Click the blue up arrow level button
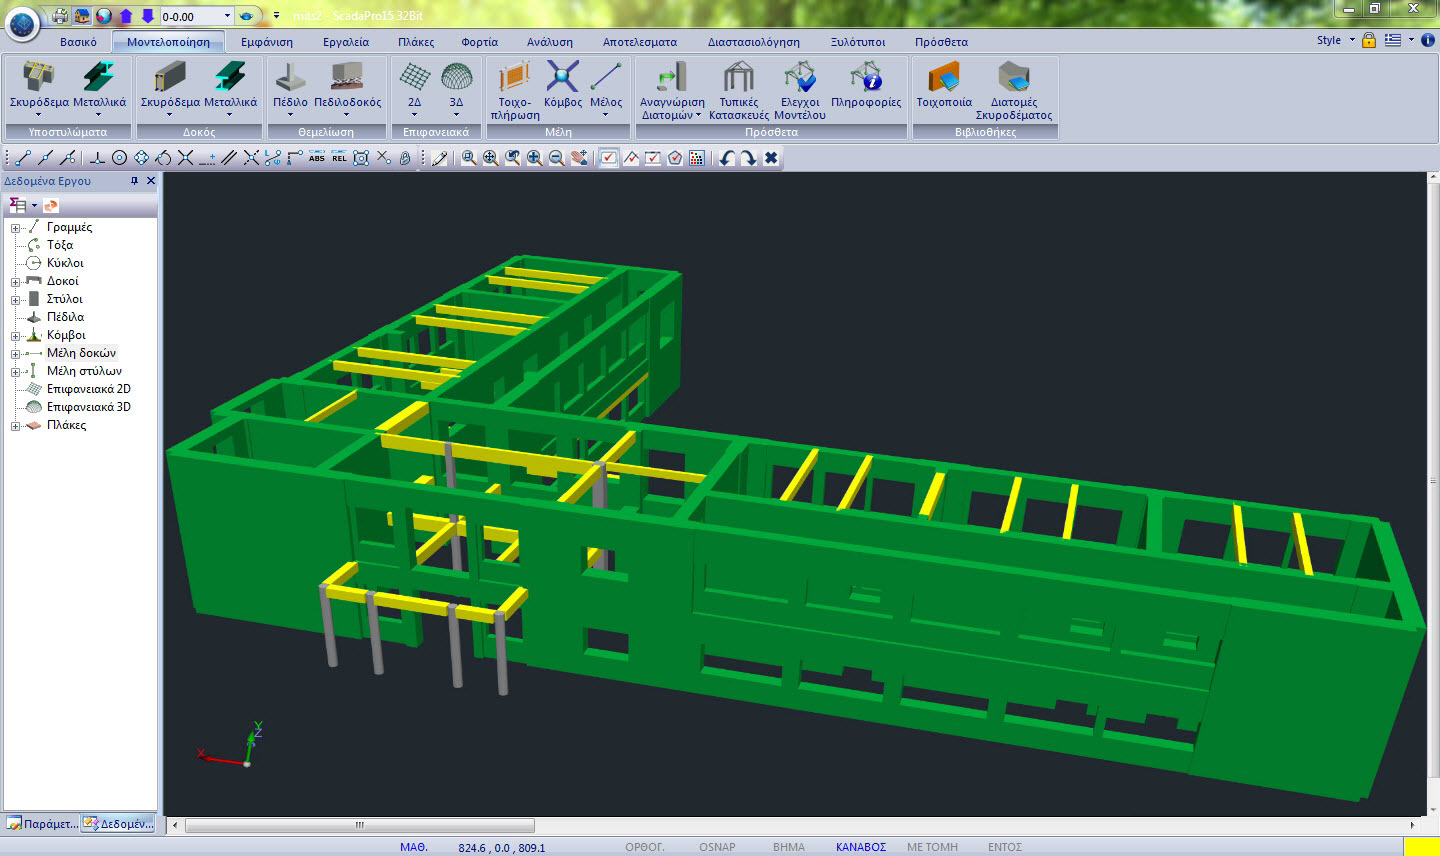This screenshot has width=1440, height=856. (x=126, y=16)
